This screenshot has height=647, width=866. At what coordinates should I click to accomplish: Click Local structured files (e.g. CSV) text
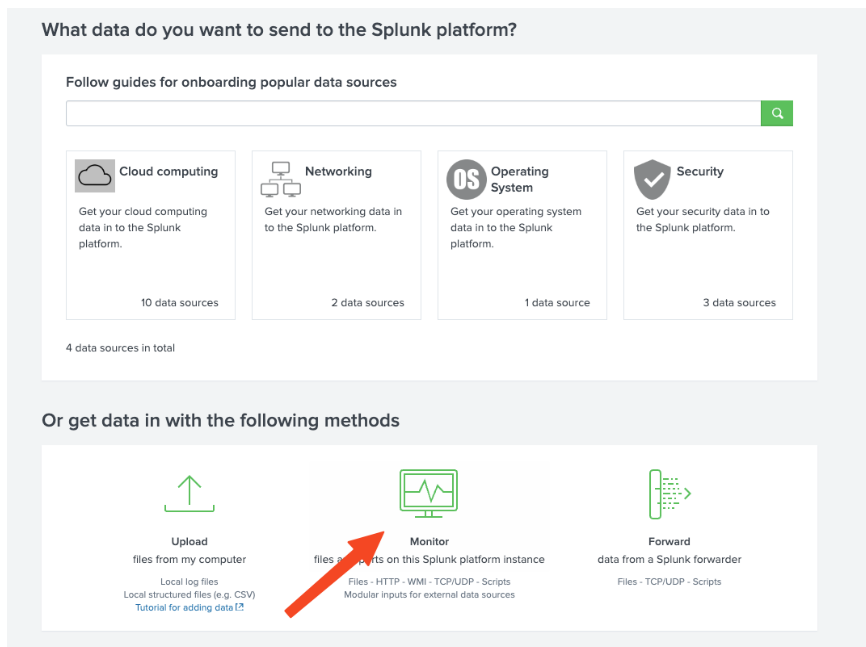[x=189, y=593]
